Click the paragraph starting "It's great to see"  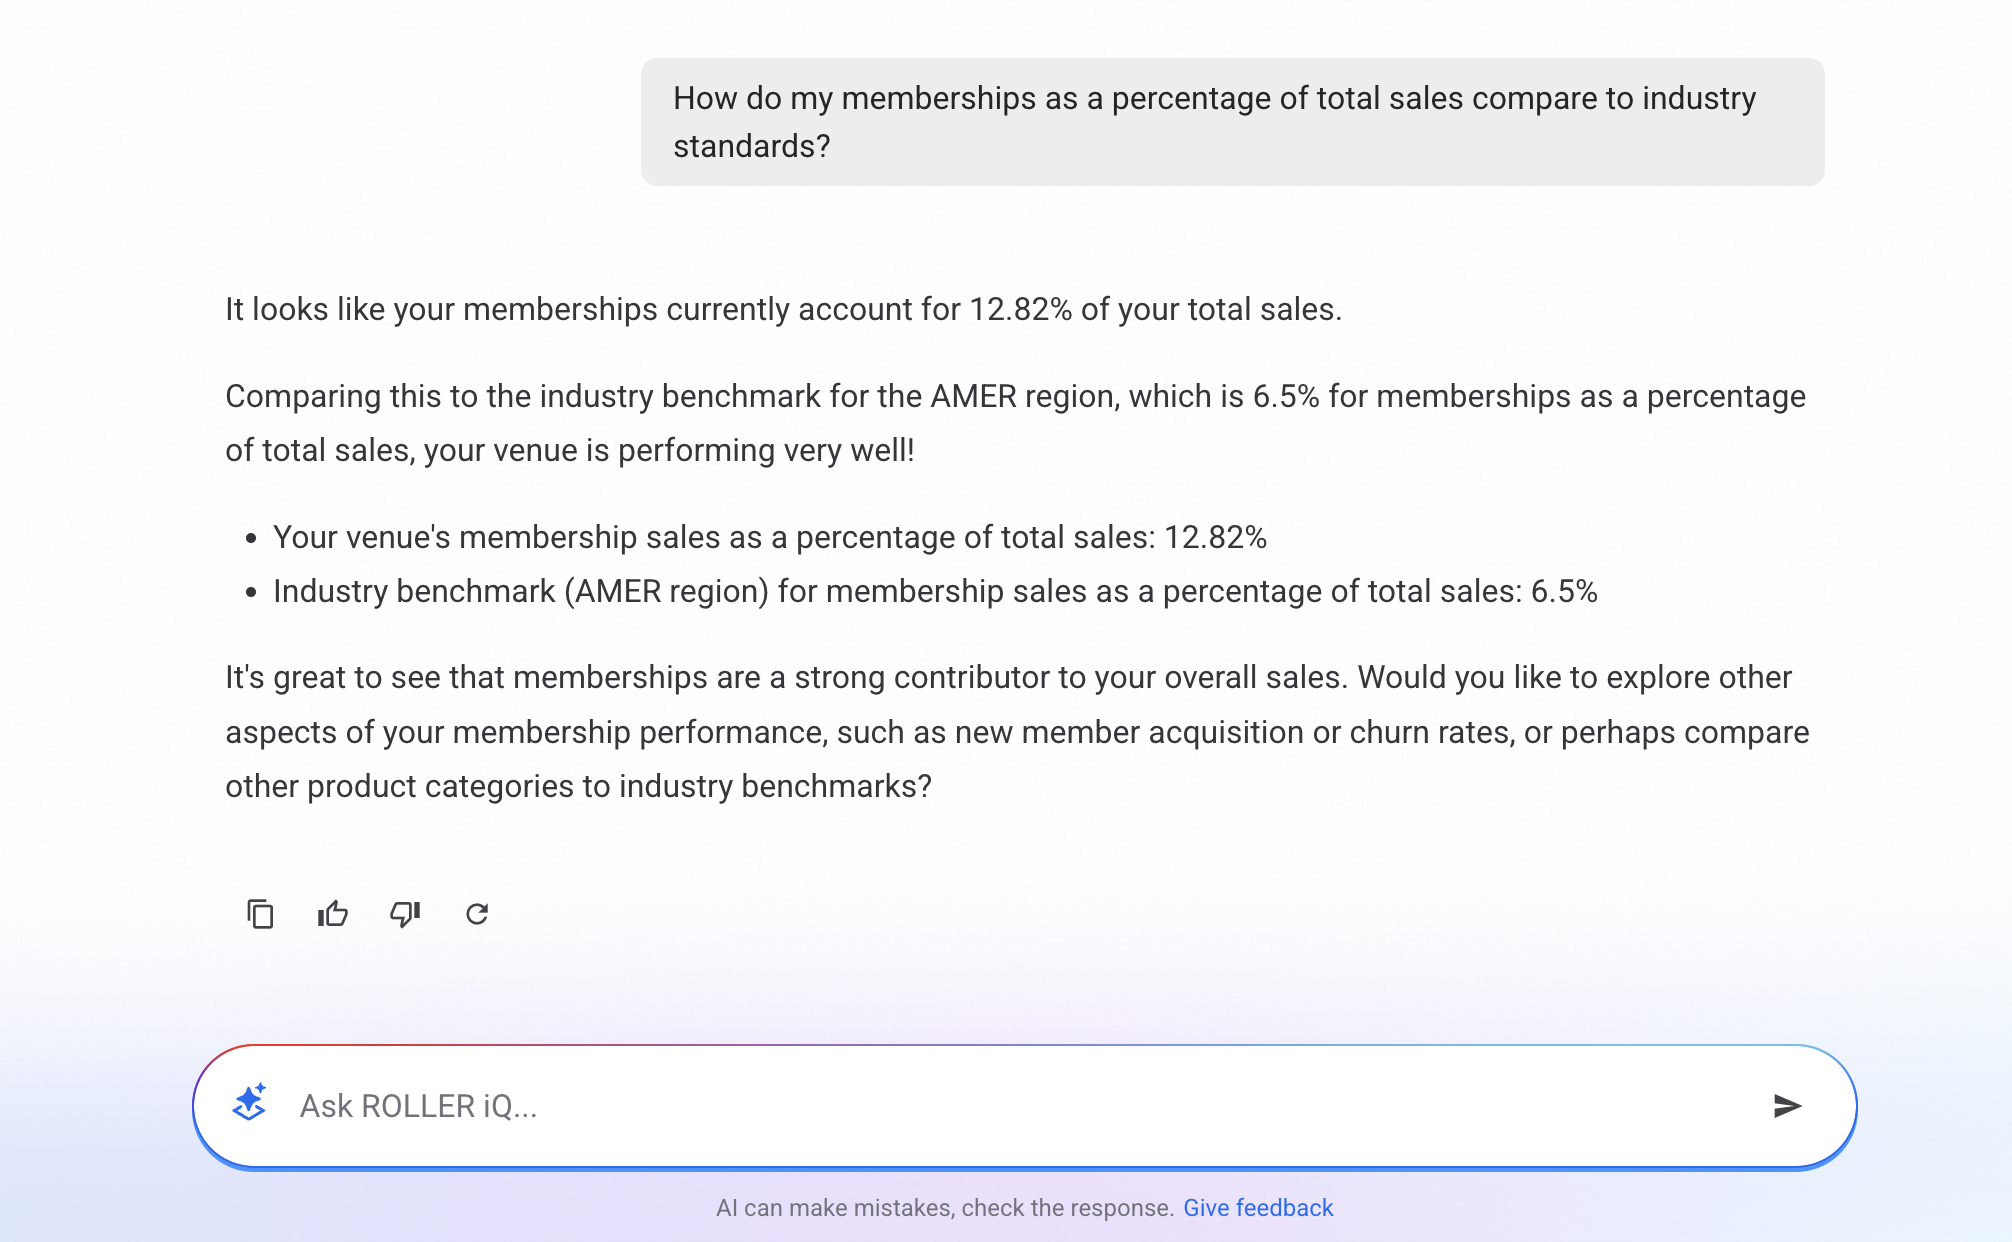pos(1017,732)
